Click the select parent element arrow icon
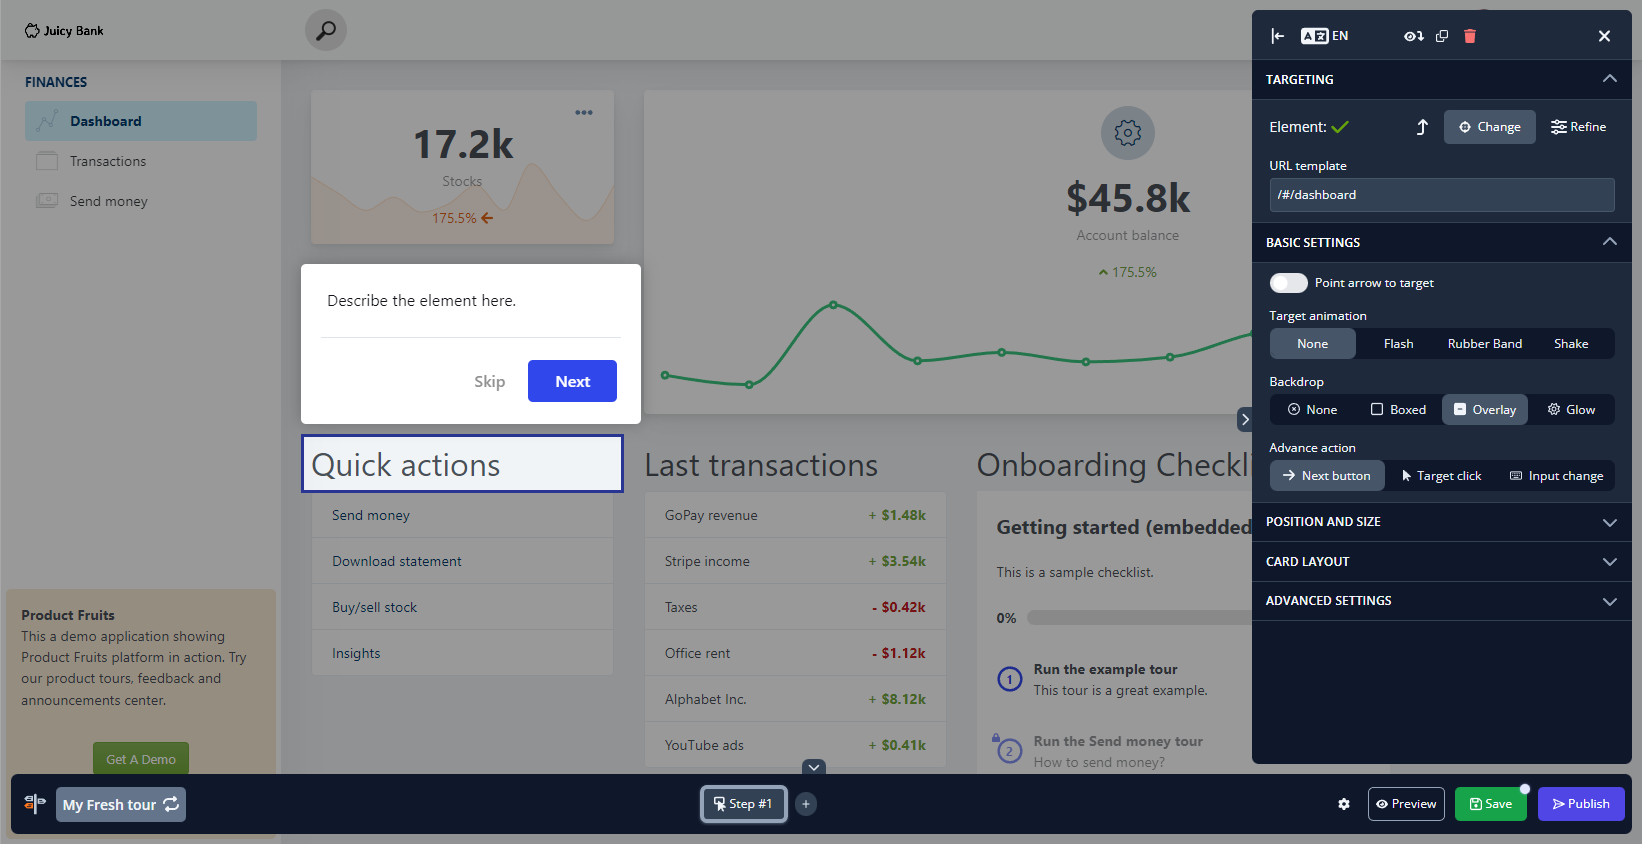The height and width of the screenshot is (844, 1642). tap(1422, 127)
